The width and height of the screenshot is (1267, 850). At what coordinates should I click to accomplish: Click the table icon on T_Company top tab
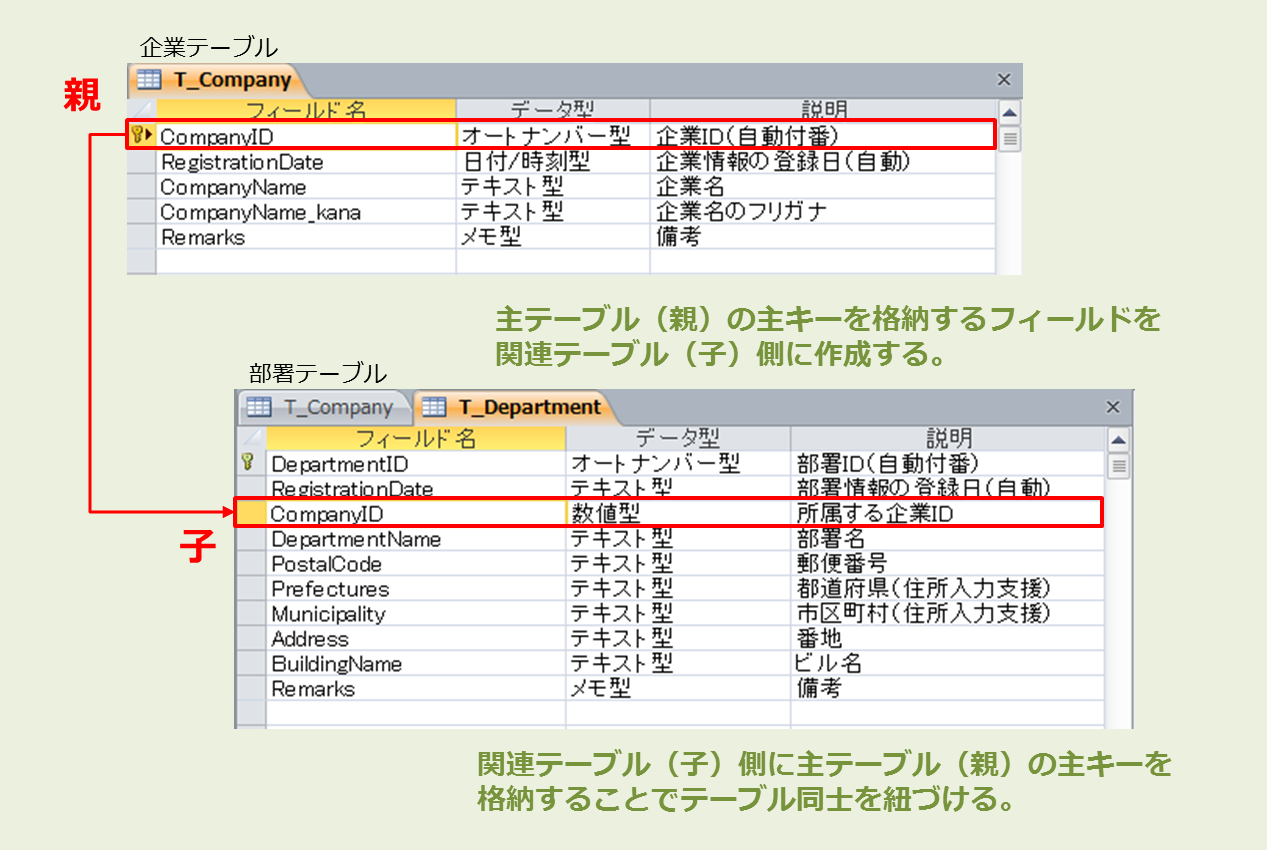coord(149,81)
